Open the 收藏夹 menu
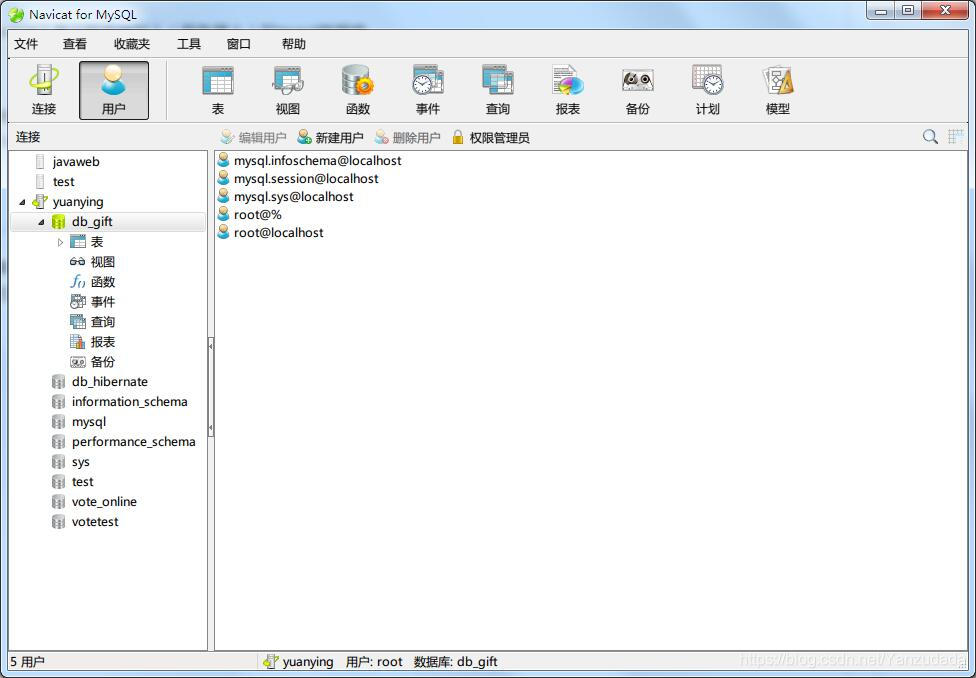The width and height of the screenshot is (976, 678). click(132, 44)
